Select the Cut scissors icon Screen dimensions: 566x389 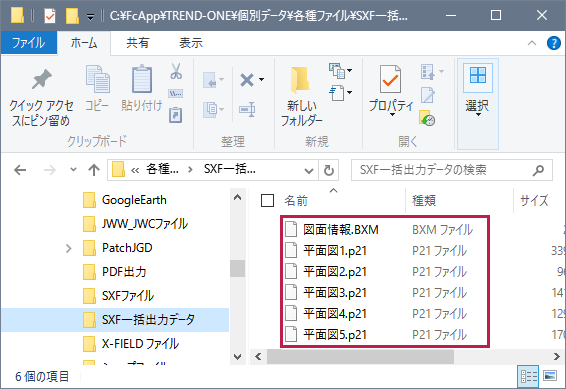[176, 71]
